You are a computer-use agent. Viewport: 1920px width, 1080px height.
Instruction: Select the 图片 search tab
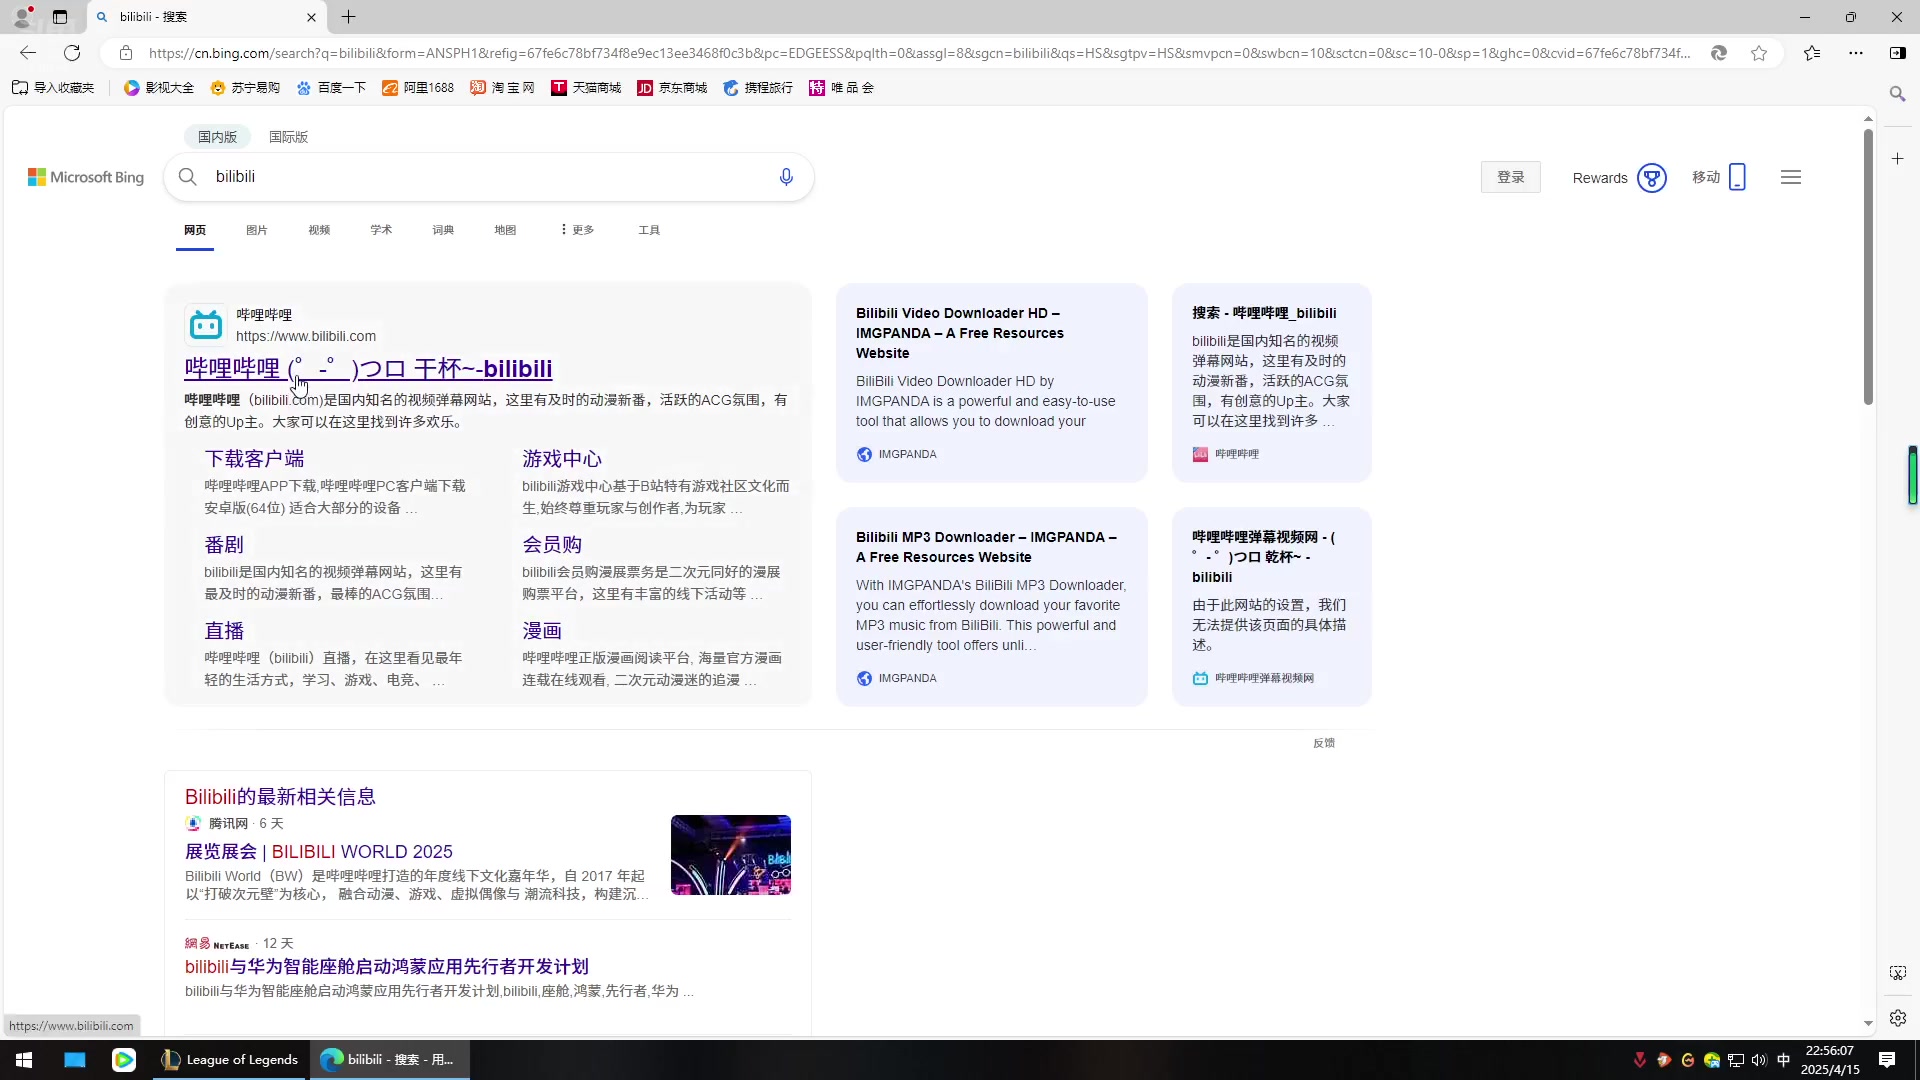point(257,230)
